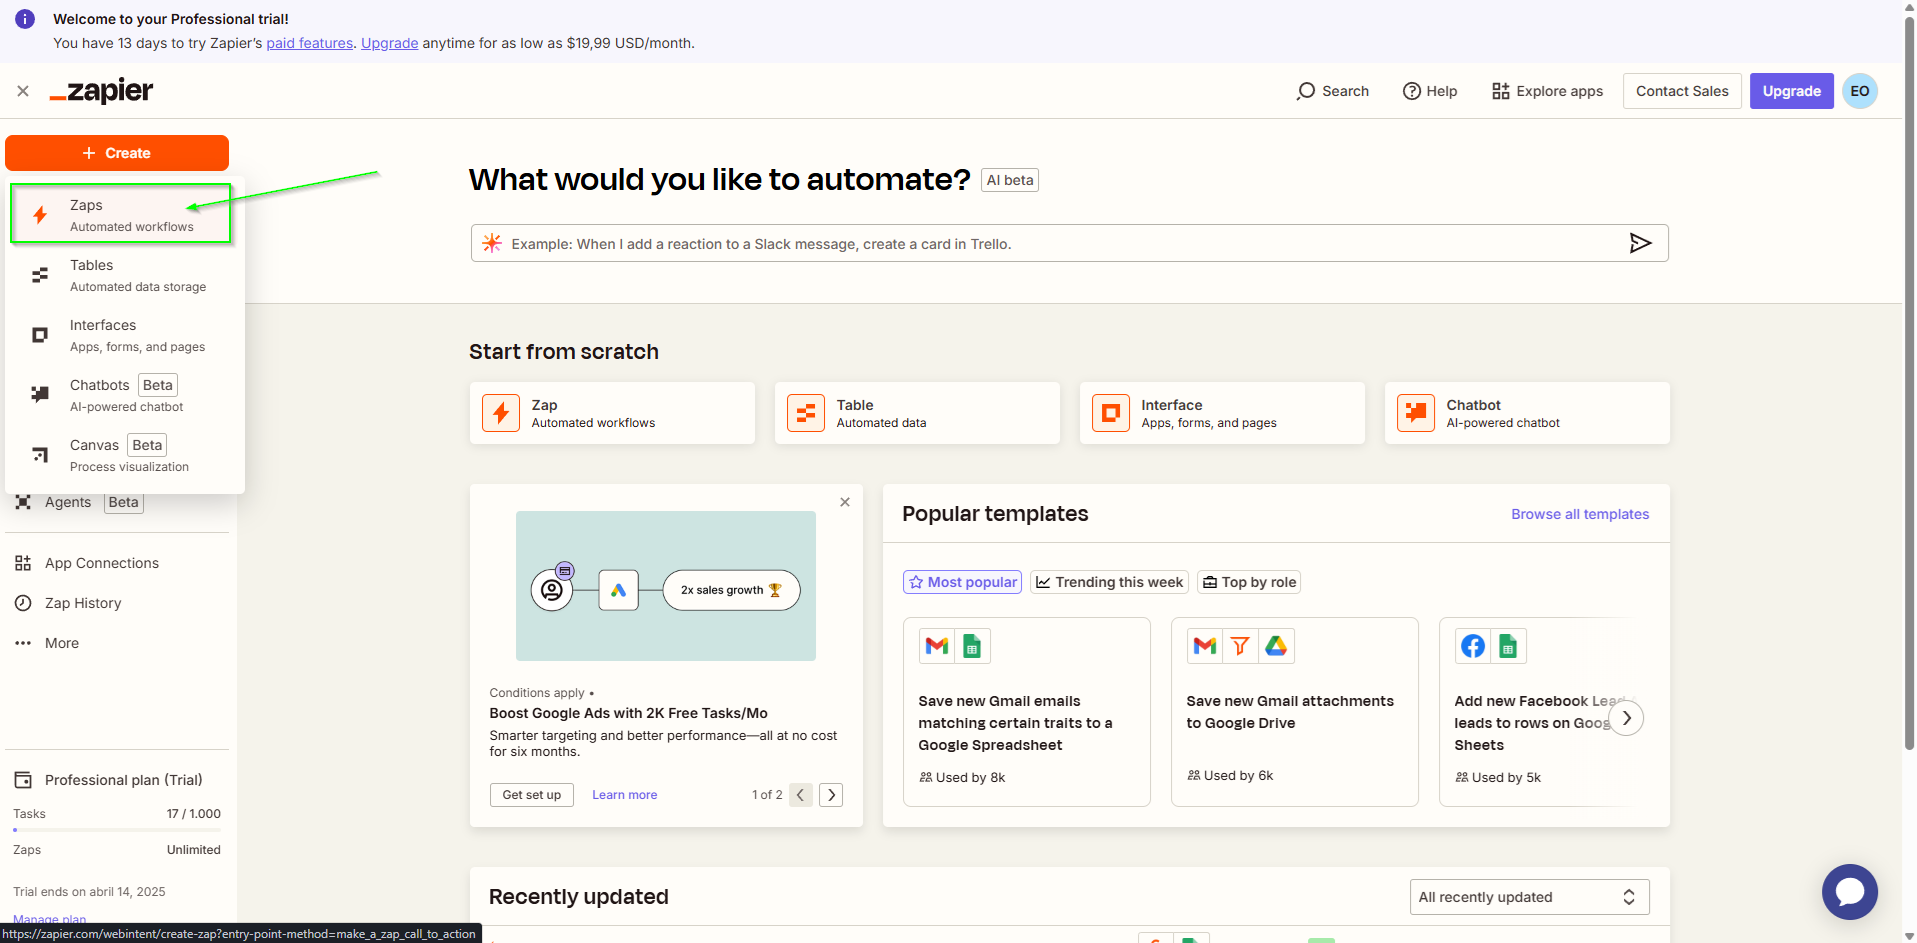Click the Tables icon in the menu
Screen dimensions: 1917x943
[x=40, y=275]
